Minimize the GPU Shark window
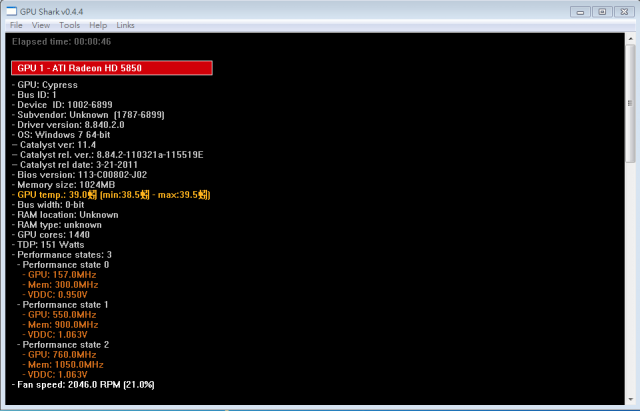Screen dimensions: 640x411 [x=580, y=12]
